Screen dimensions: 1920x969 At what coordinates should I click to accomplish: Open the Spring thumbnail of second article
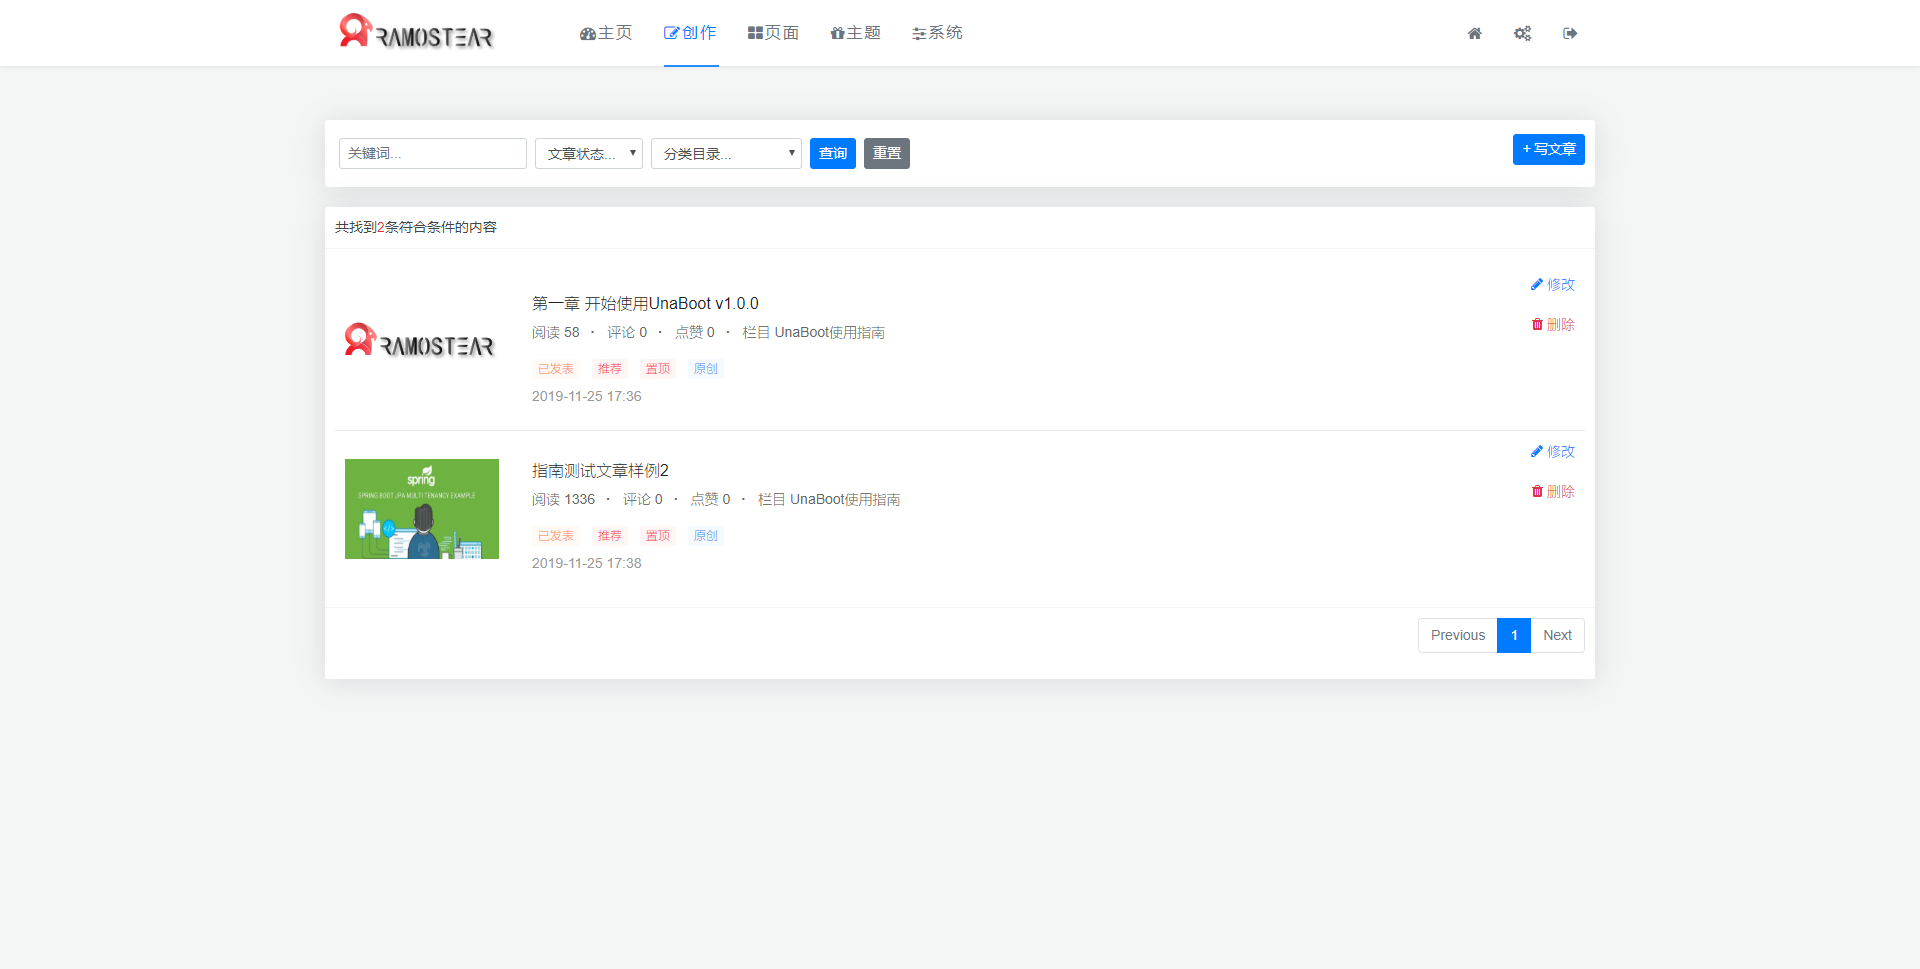pos(422,509)
